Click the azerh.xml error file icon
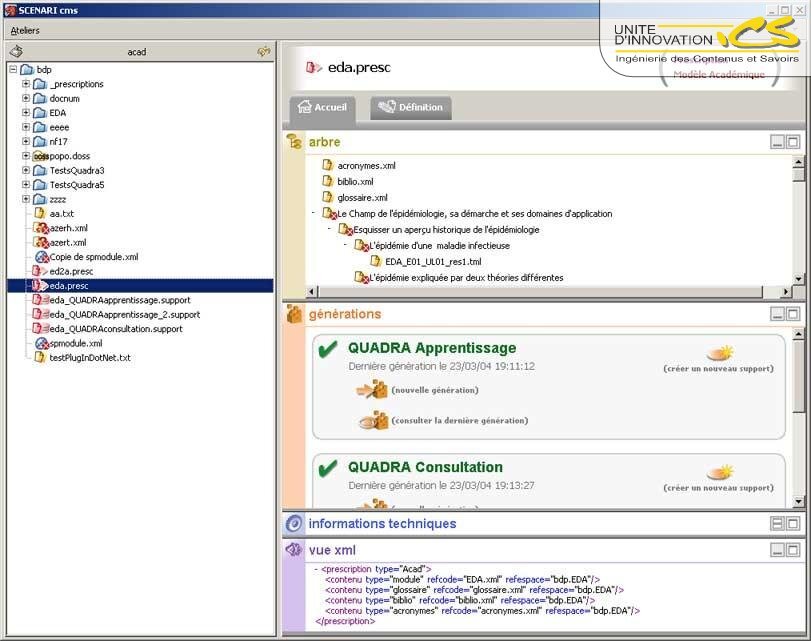Viewport: 811px width, 641px height. 40,228
